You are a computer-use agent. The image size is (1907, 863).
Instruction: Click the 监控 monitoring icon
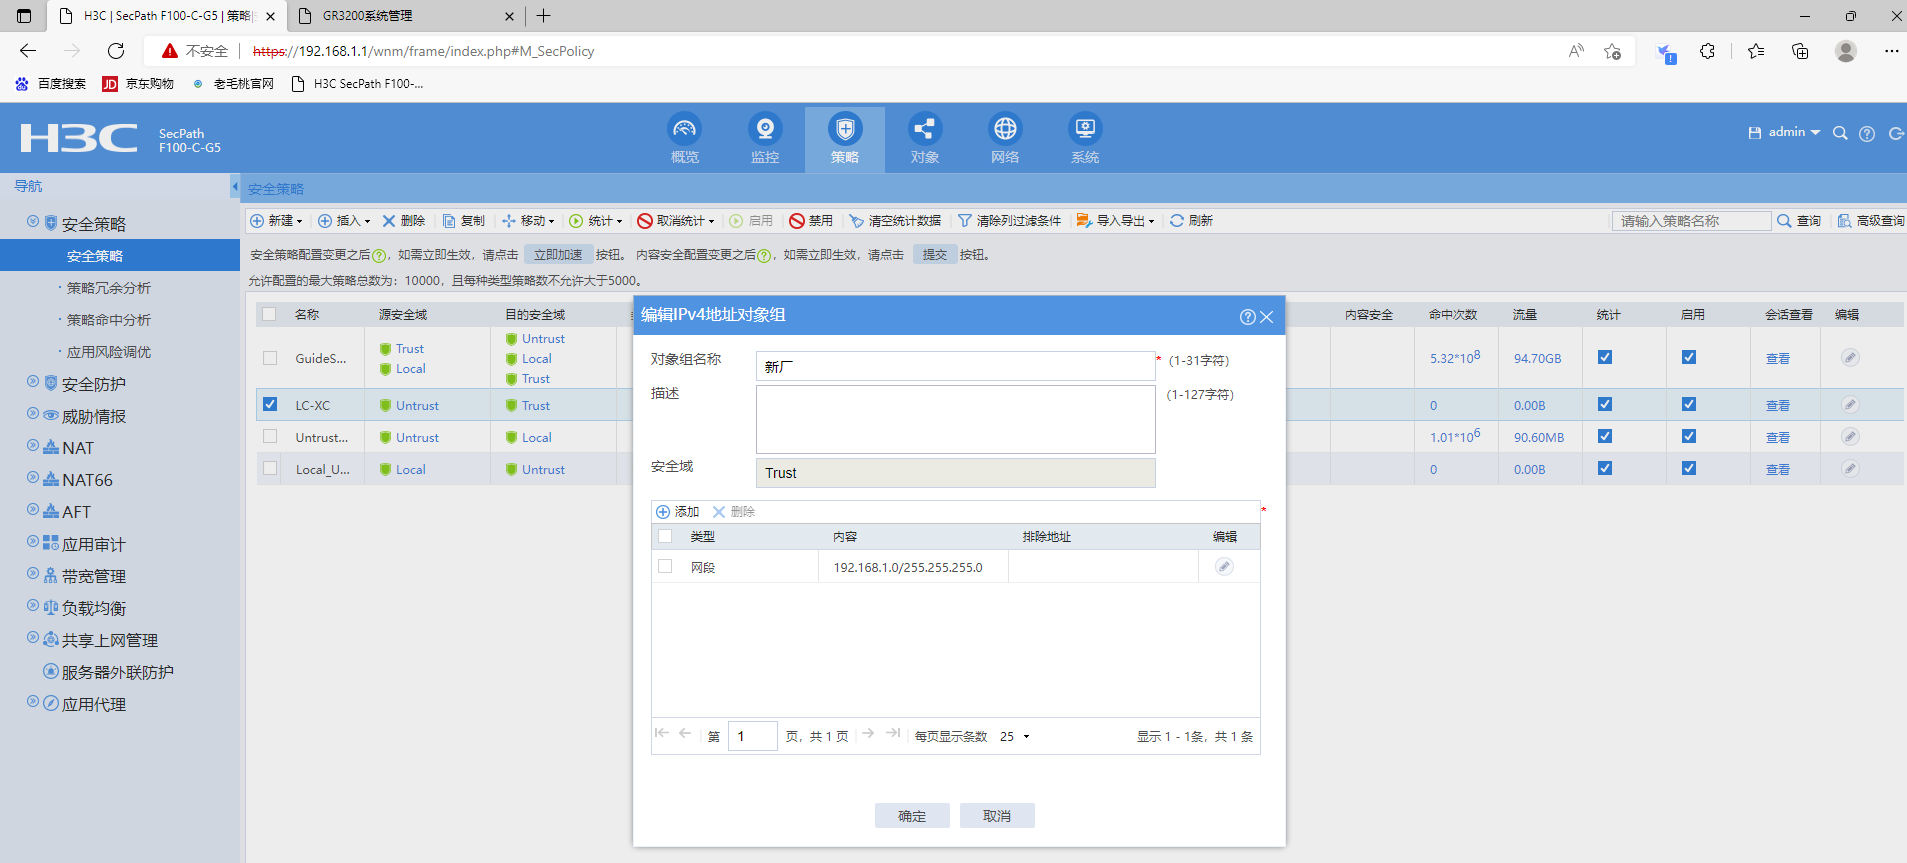pos(765,130)
